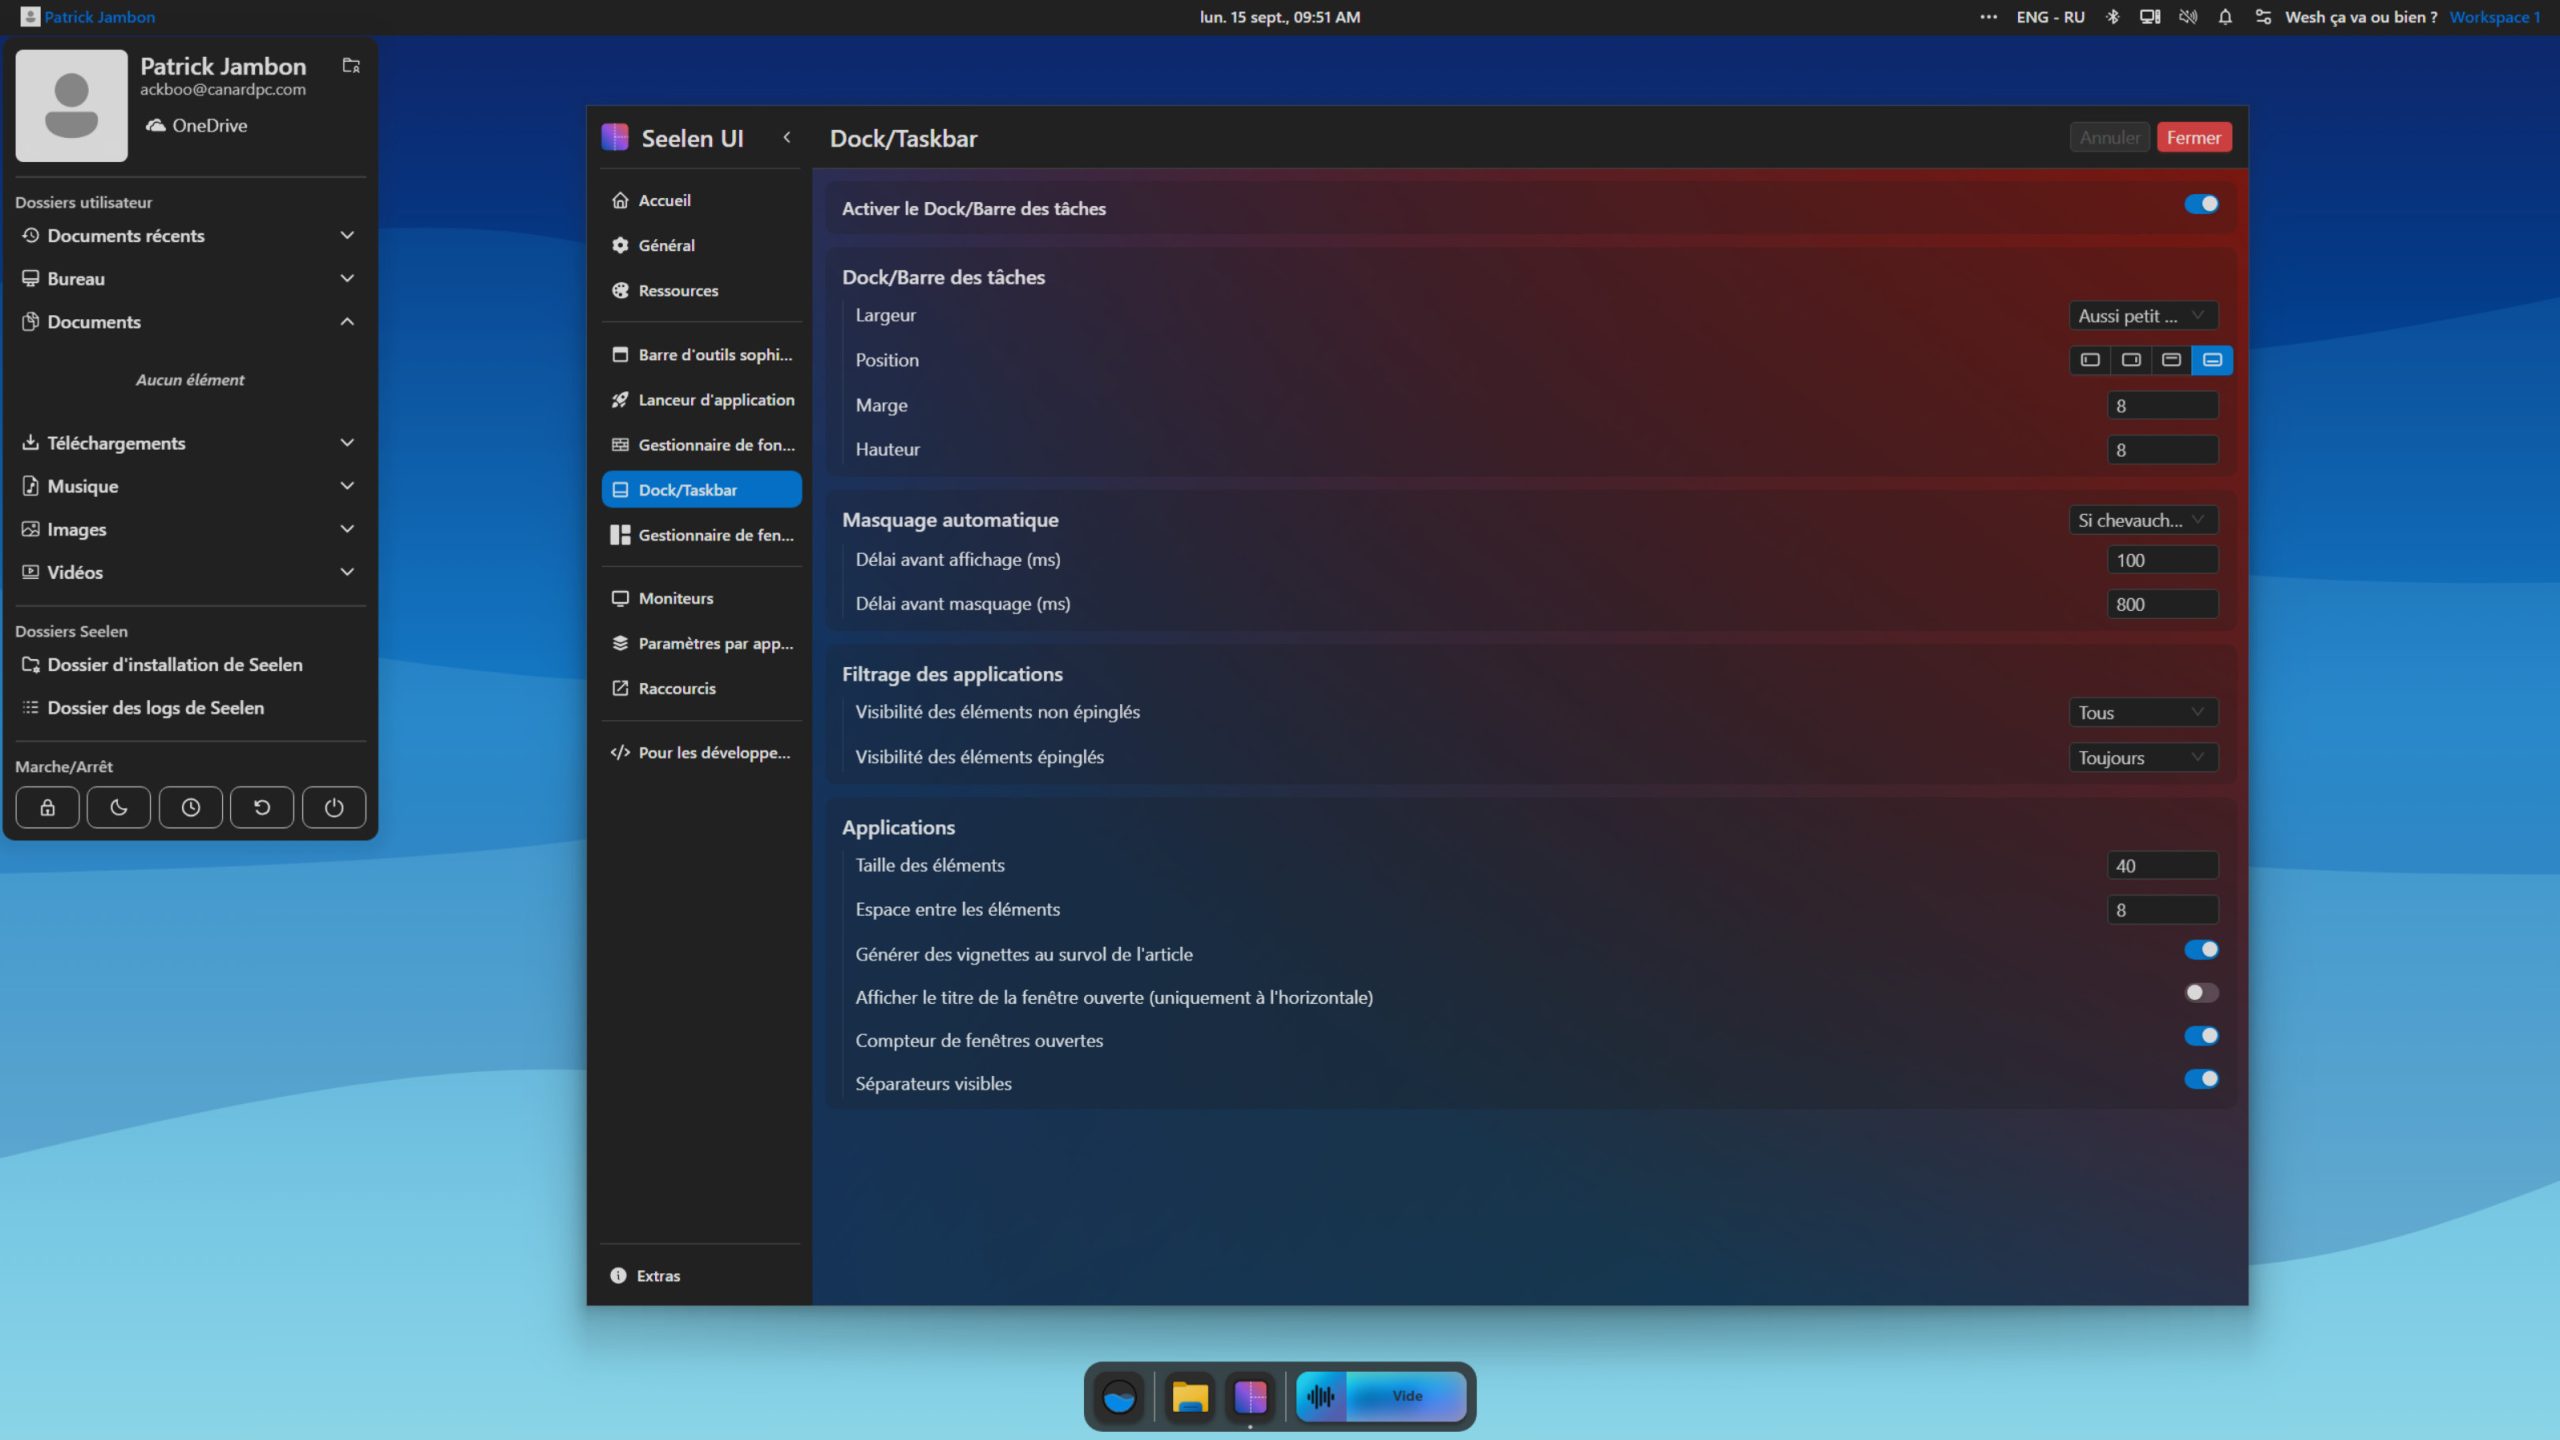The width and height of the screenshot is (2560, 1440).
Task: Set dock position to left
Action: (x=2090, y=360)
